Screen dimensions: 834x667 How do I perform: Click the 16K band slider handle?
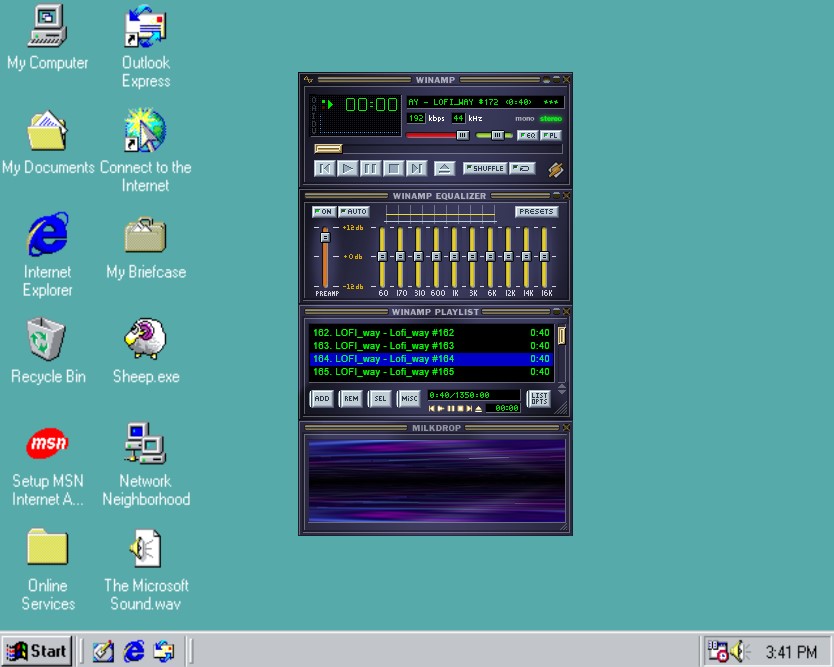tap(544, 256)
